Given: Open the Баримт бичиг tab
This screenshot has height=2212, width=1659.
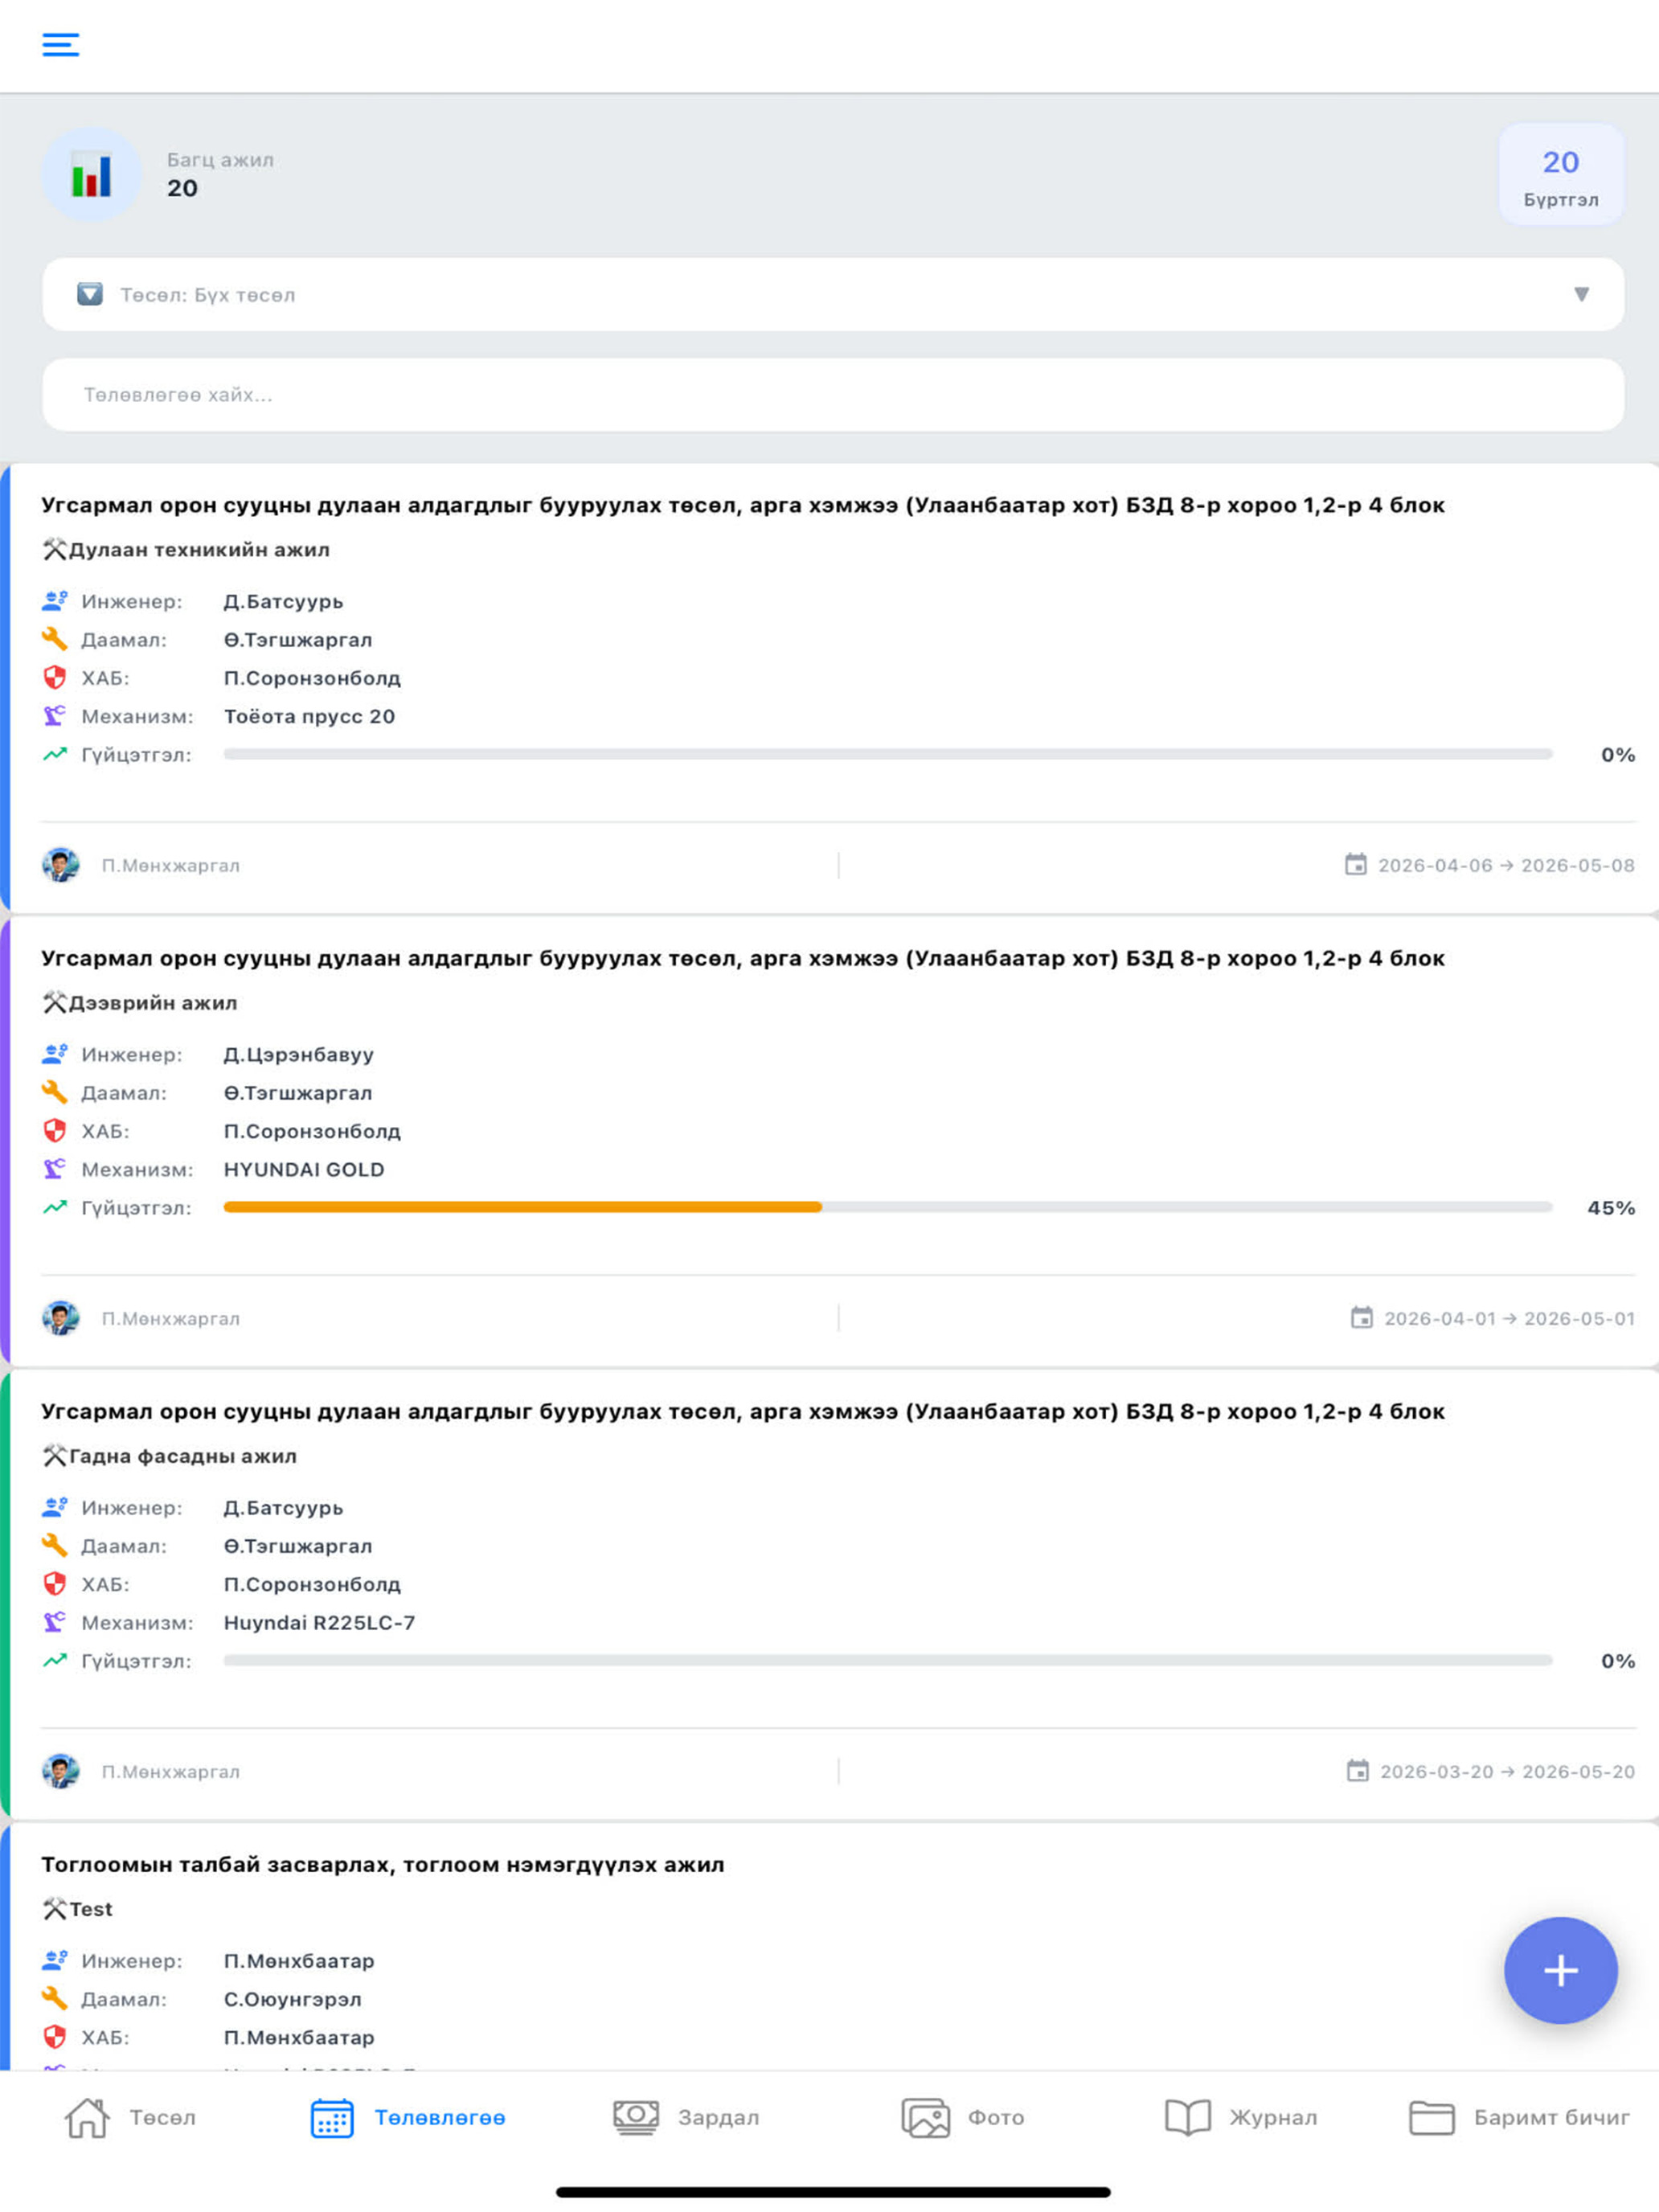Looking at the screenshot, I should pyautogui.click(x=1519, y=2117).
